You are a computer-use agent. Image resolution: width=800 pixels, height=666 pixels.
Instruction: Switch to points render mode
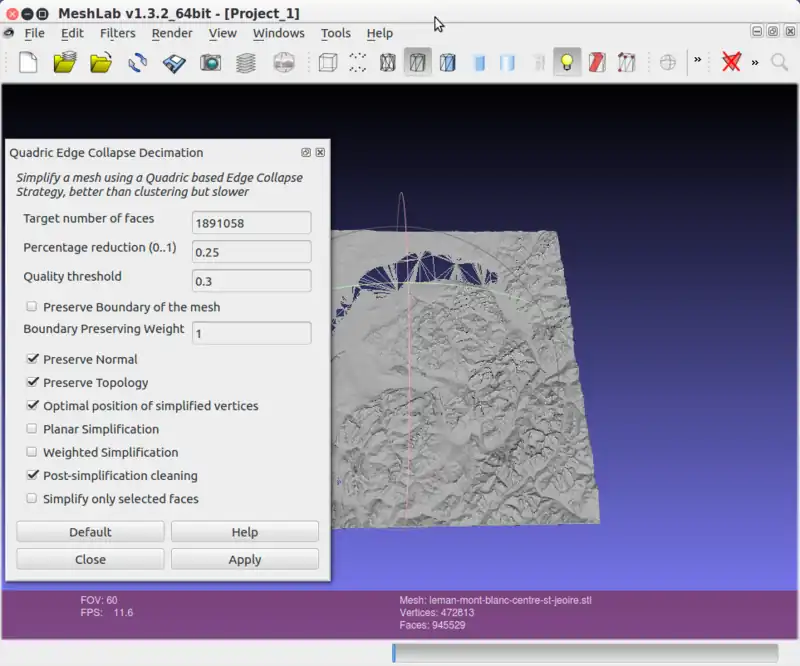[x=357, y=63]
